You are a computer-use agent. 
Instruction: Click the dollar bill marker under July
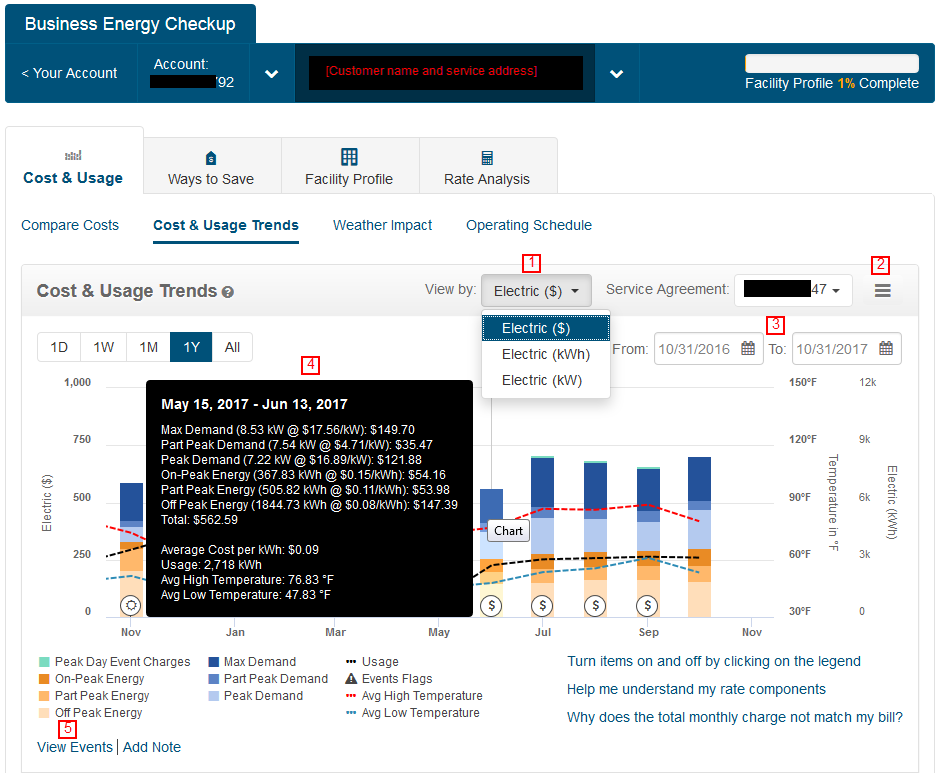(543, 605)
